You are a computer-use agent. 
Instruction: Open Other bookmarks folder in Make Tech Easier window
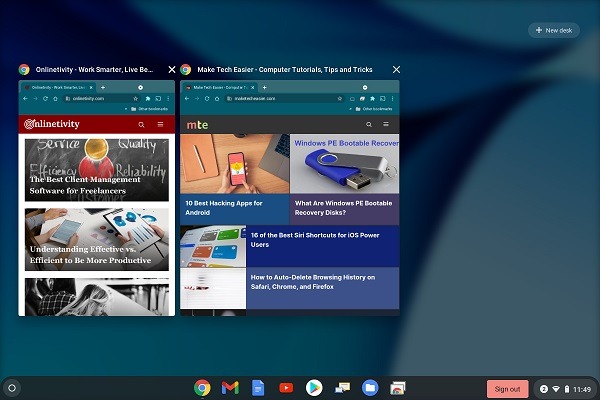374,109
